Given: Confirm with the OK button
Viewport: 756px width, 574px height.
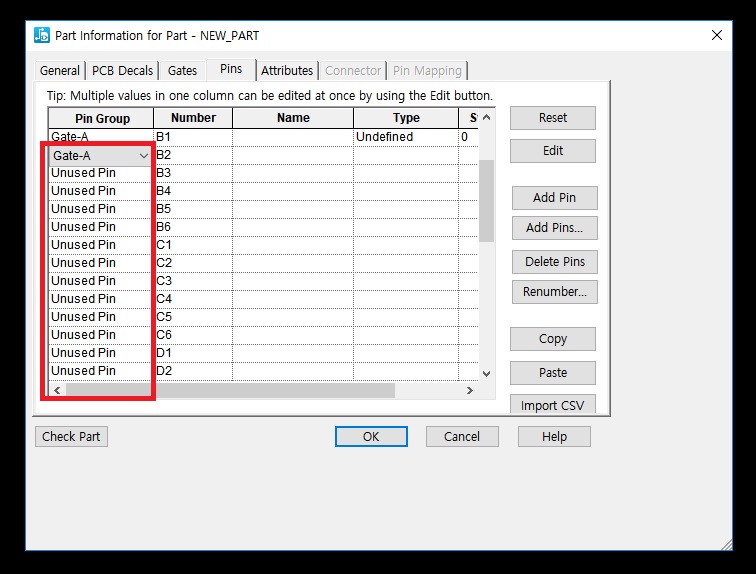Looking at the screenshot, I should (371, 437).
